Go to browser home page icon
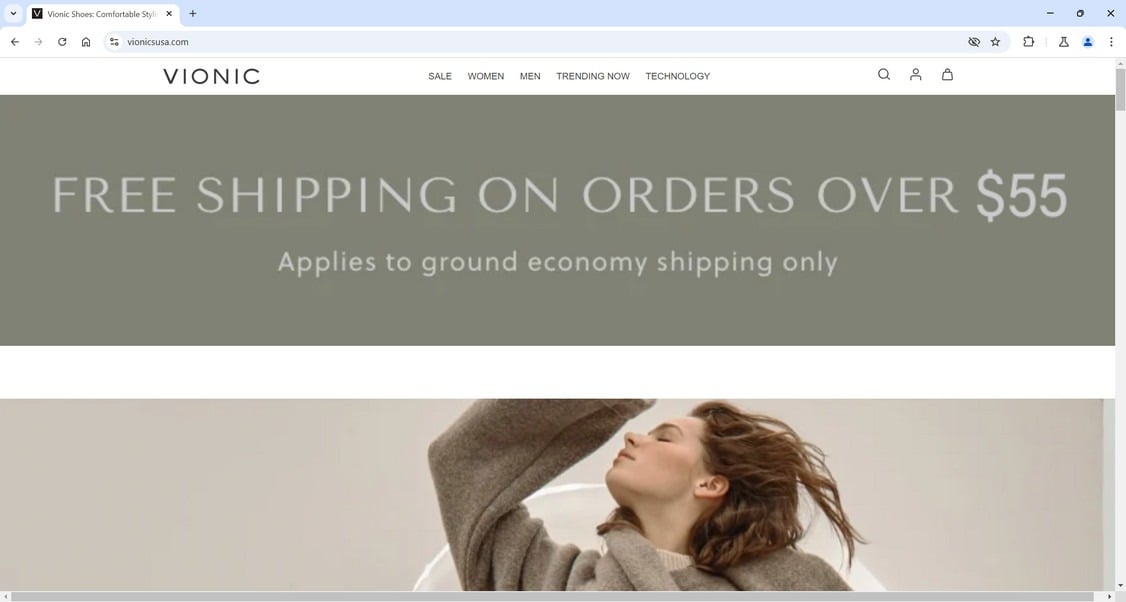Viewport: 1126px width, 602px height. (85, 42)
